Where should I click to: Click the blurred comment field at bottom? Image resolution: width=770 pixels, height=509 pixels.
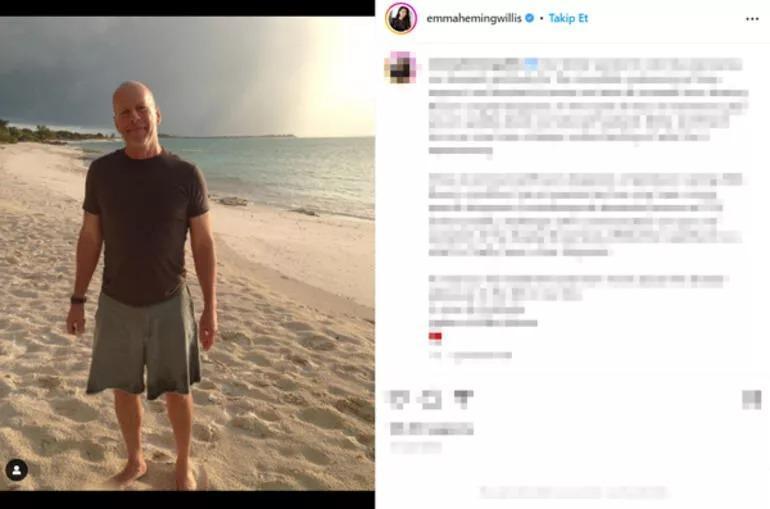pos(573,492)
